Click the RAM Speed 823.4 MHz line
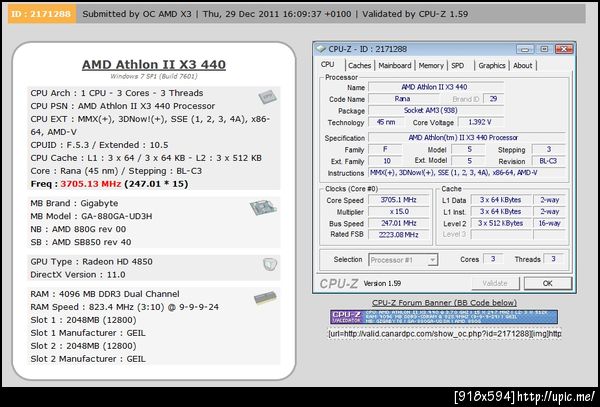 pyautogui.click(x=124, y=307)
